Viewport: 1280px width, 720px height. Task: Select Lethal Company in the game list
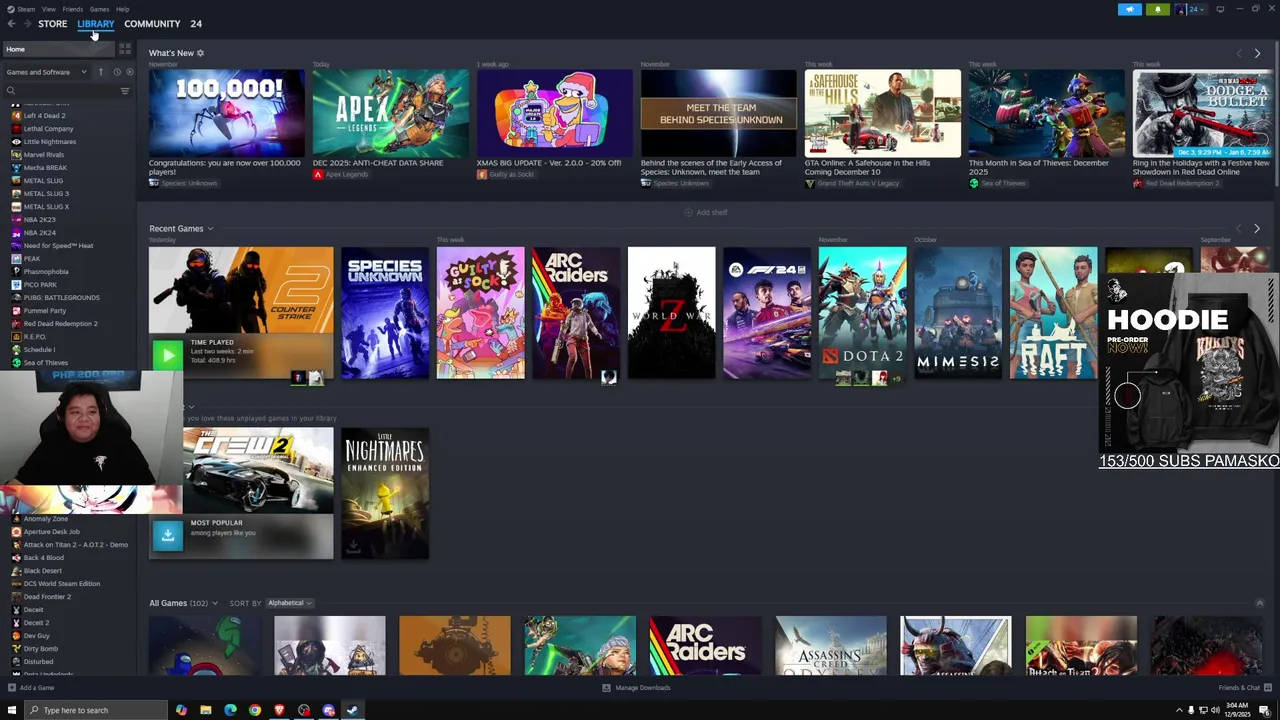click(x=48, y=129)
